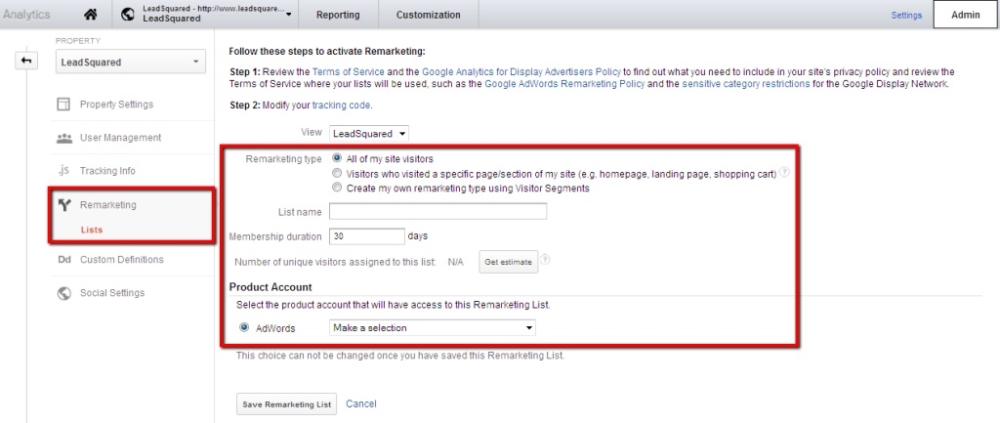Open the tracking code link

341,105
